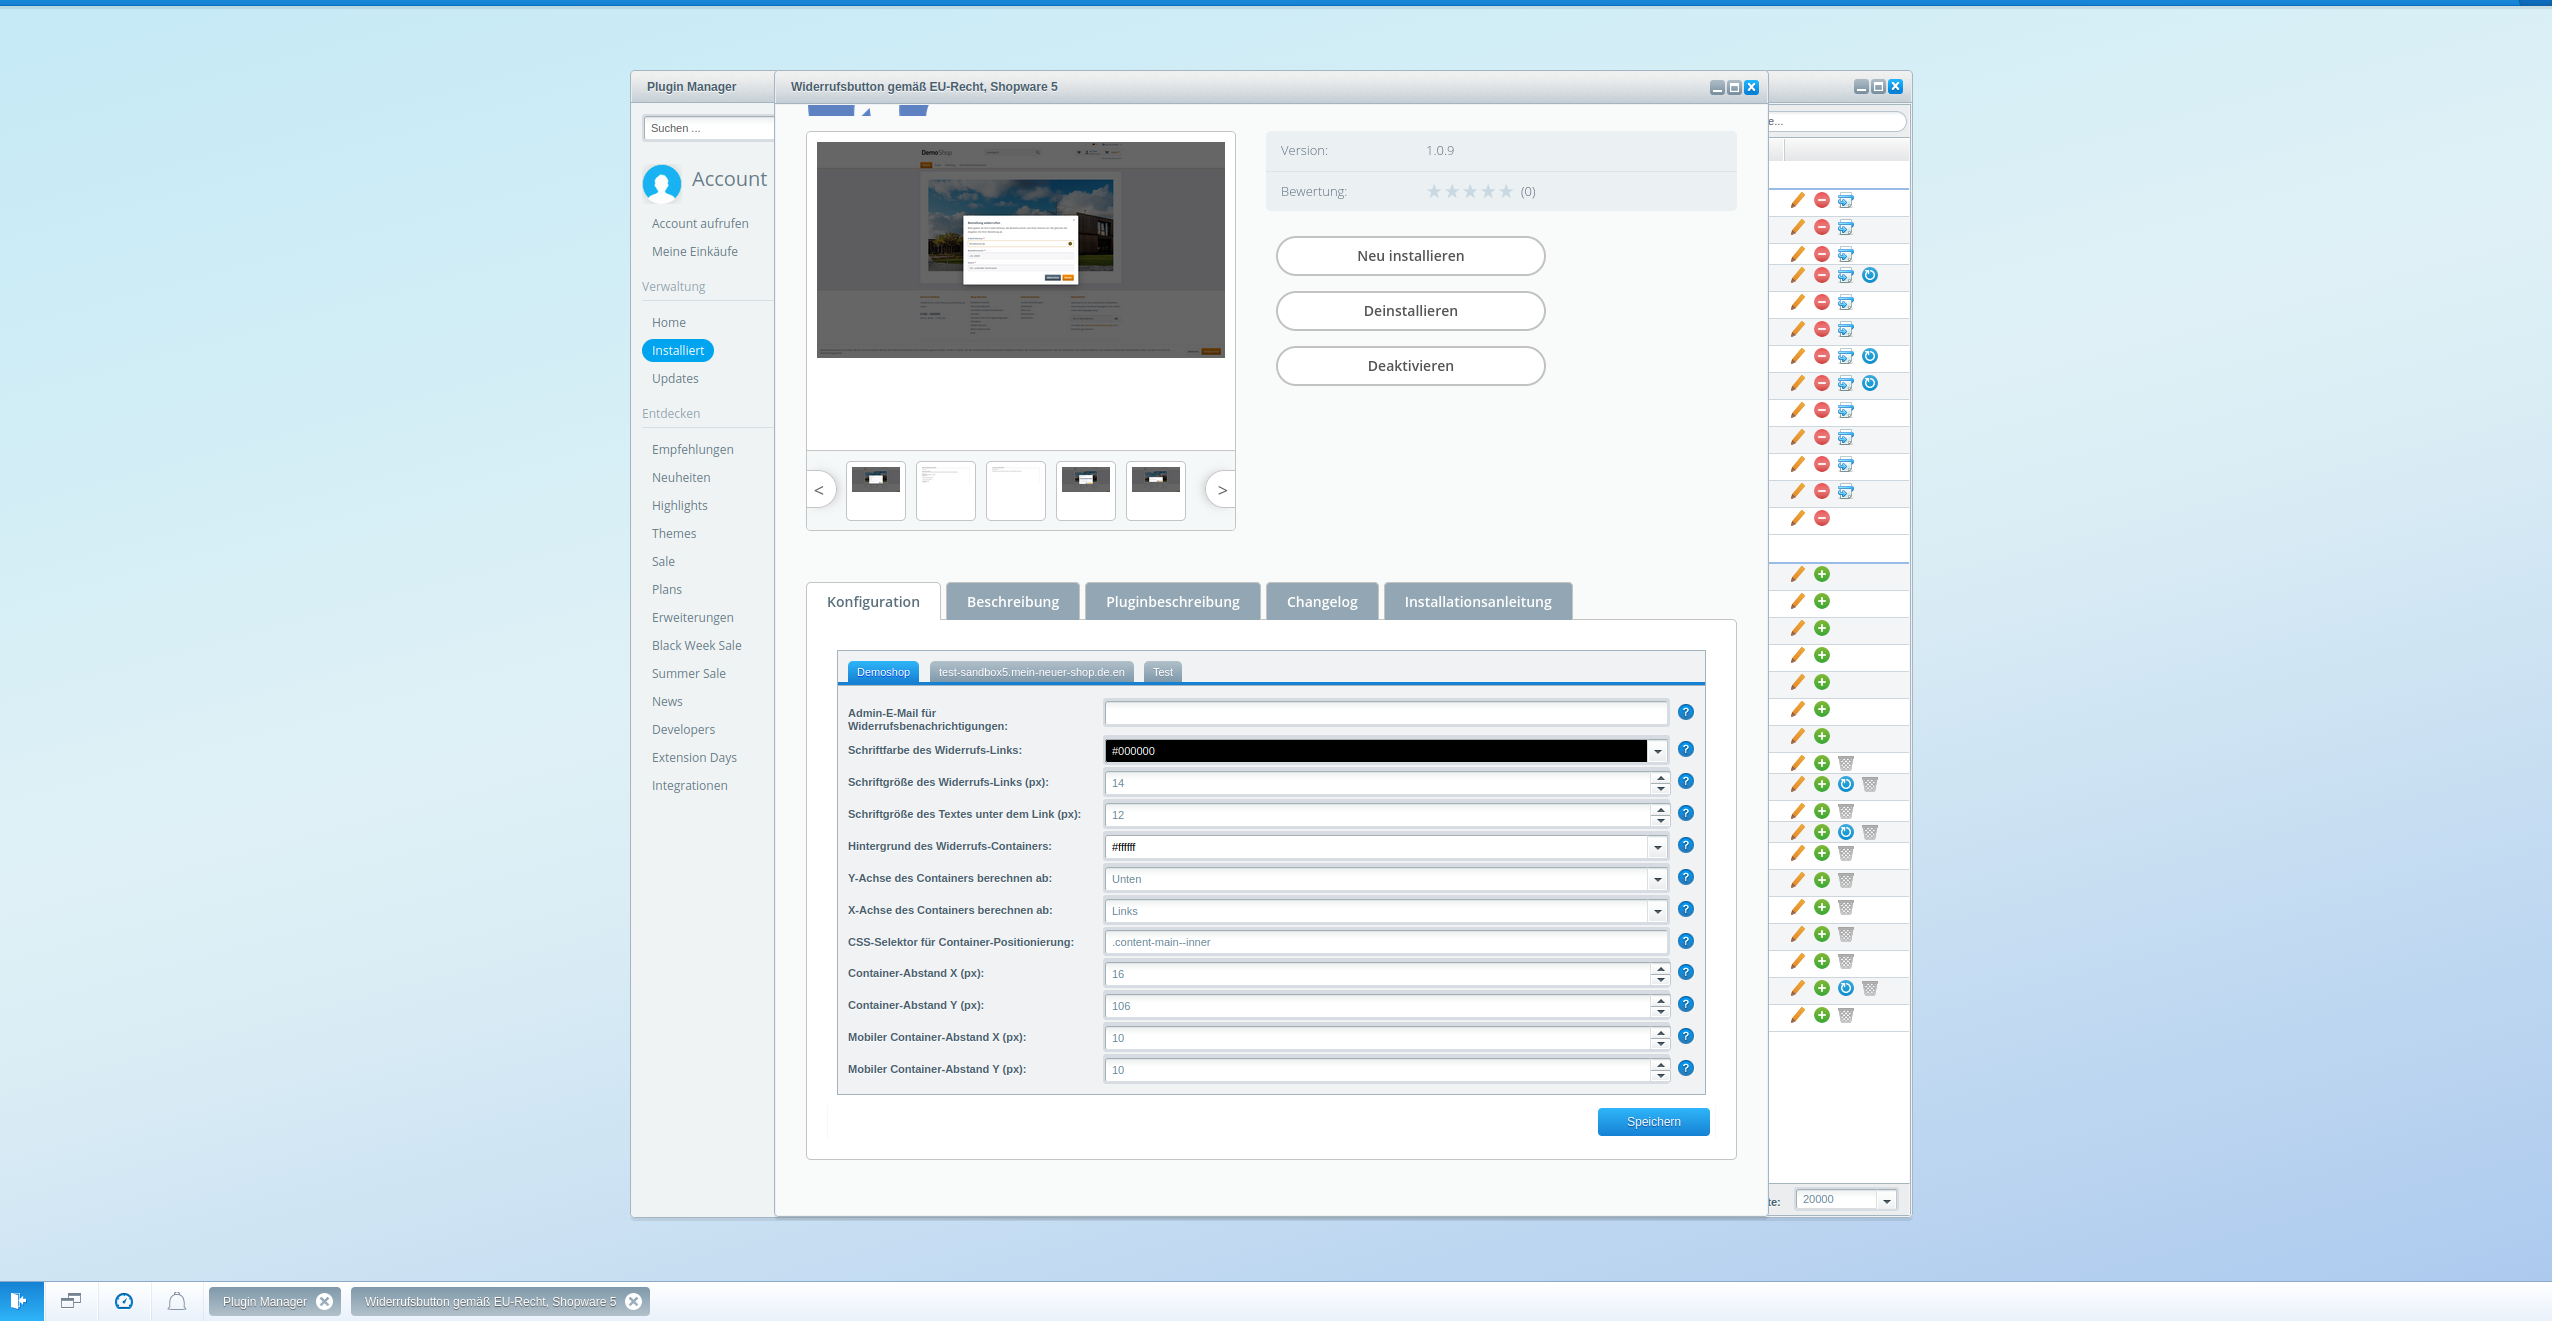The width and height of the screenshot is (2552, 1321).
Task: Open Account aufrufen link
Action: click(x=700, y=223)
